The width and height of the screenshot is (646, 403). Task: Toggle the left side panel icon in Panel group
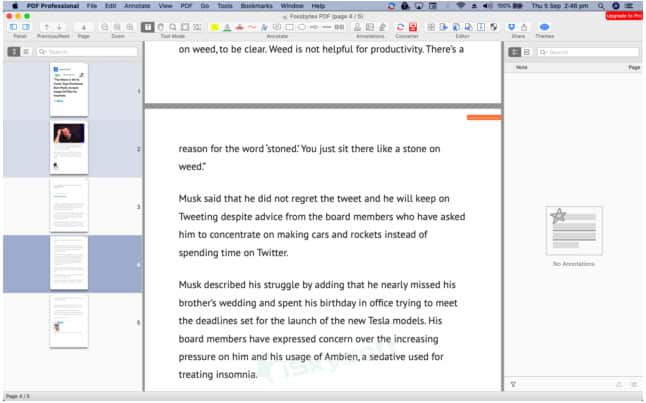[x=14, y=27]
